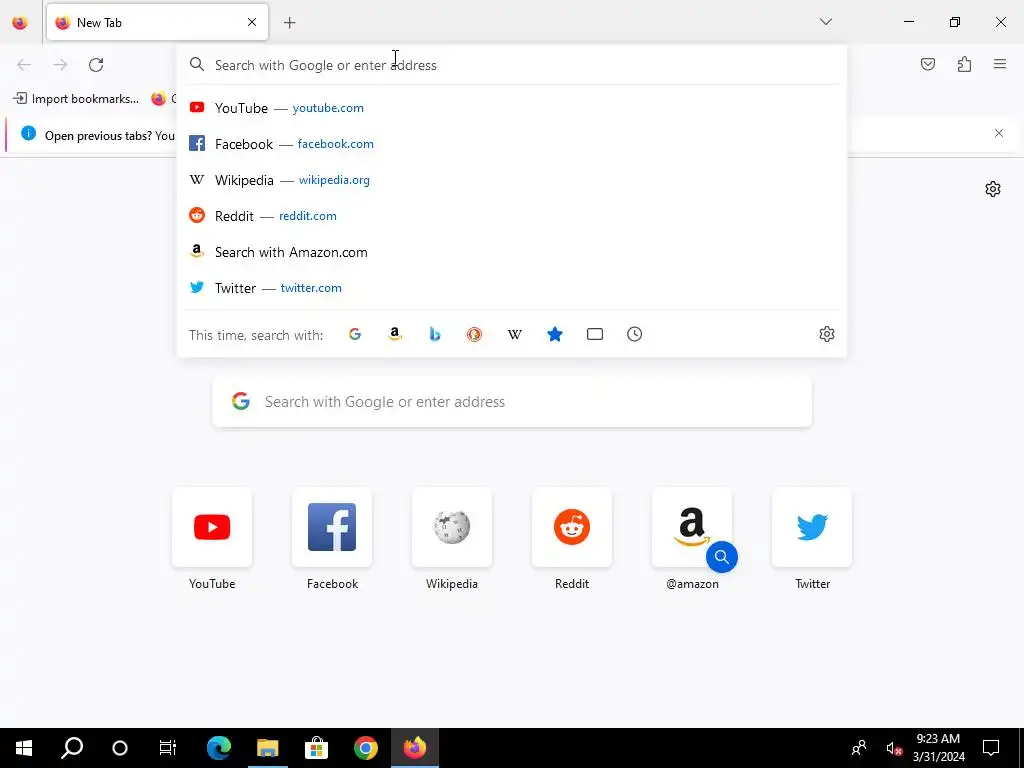Open clock showing 9:23 AM
This screenshot has width=1024, height=768.
[x=938, y=748]
